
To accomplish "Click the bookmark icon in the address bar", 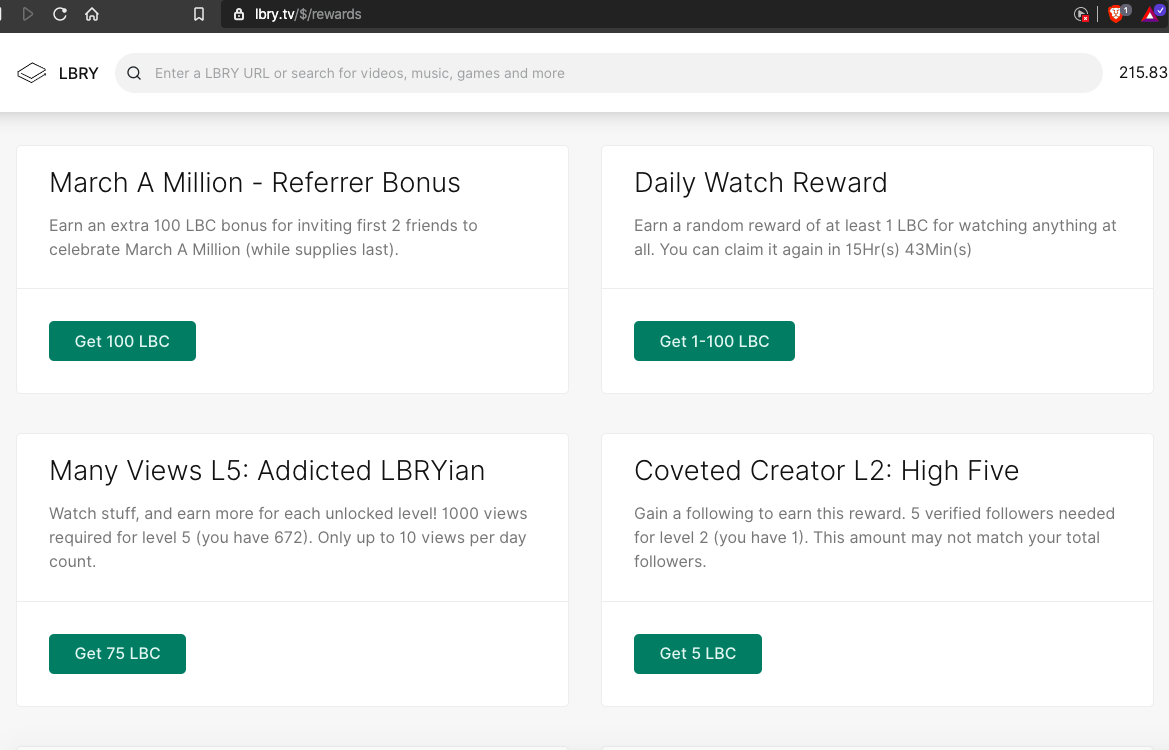I will (x=198, y=14).
